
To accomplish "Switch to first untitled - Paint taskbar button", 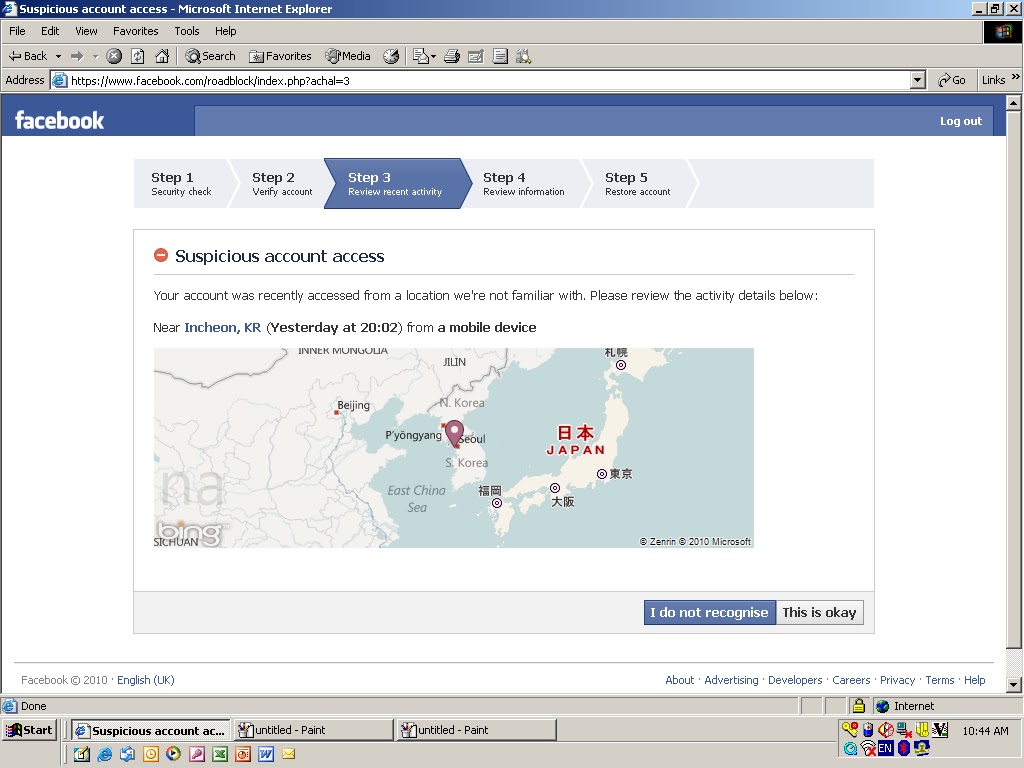I will tap(312, 730).
